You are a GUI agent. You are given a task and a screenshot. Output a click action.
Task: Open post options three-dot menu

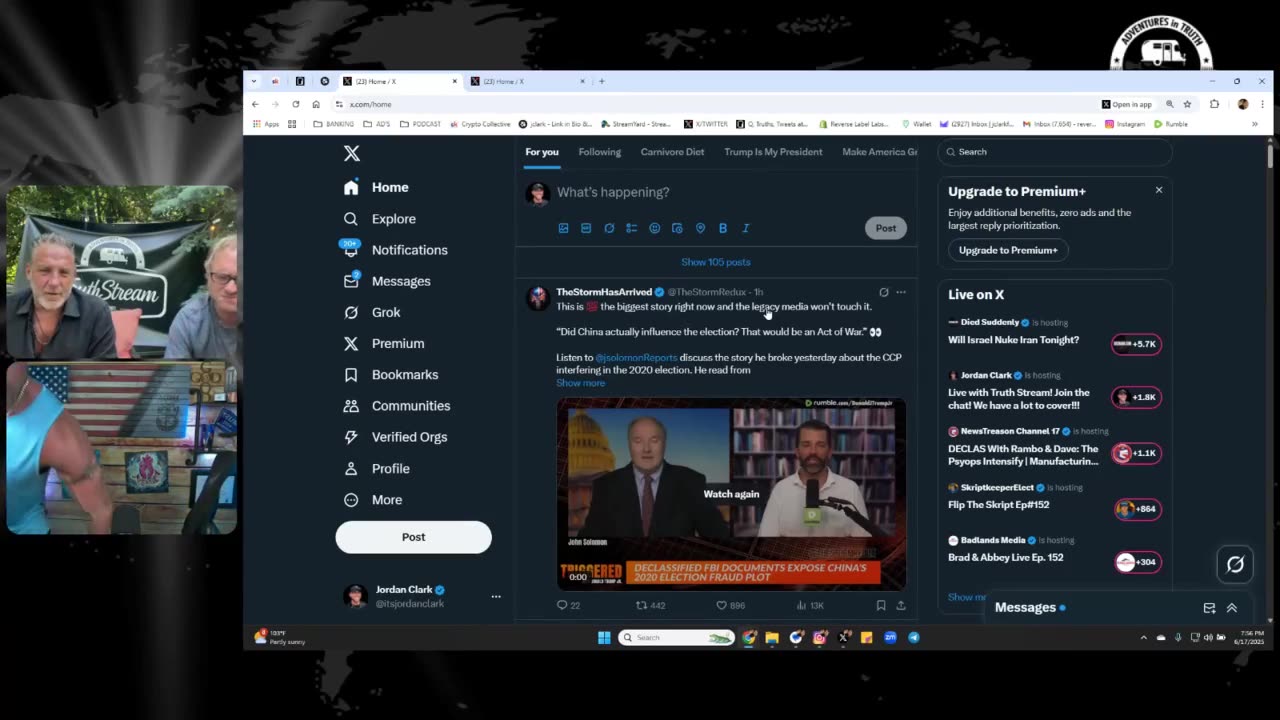point(901,292)
